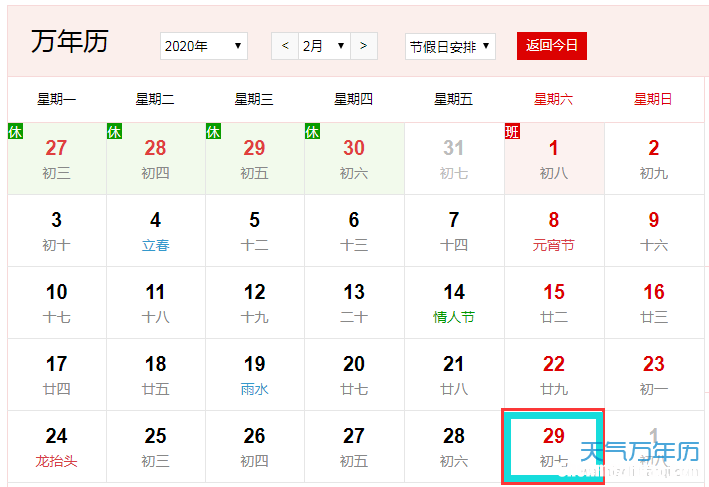
Task: Click the 星期三 column header
Action: [x=254, y=99]
